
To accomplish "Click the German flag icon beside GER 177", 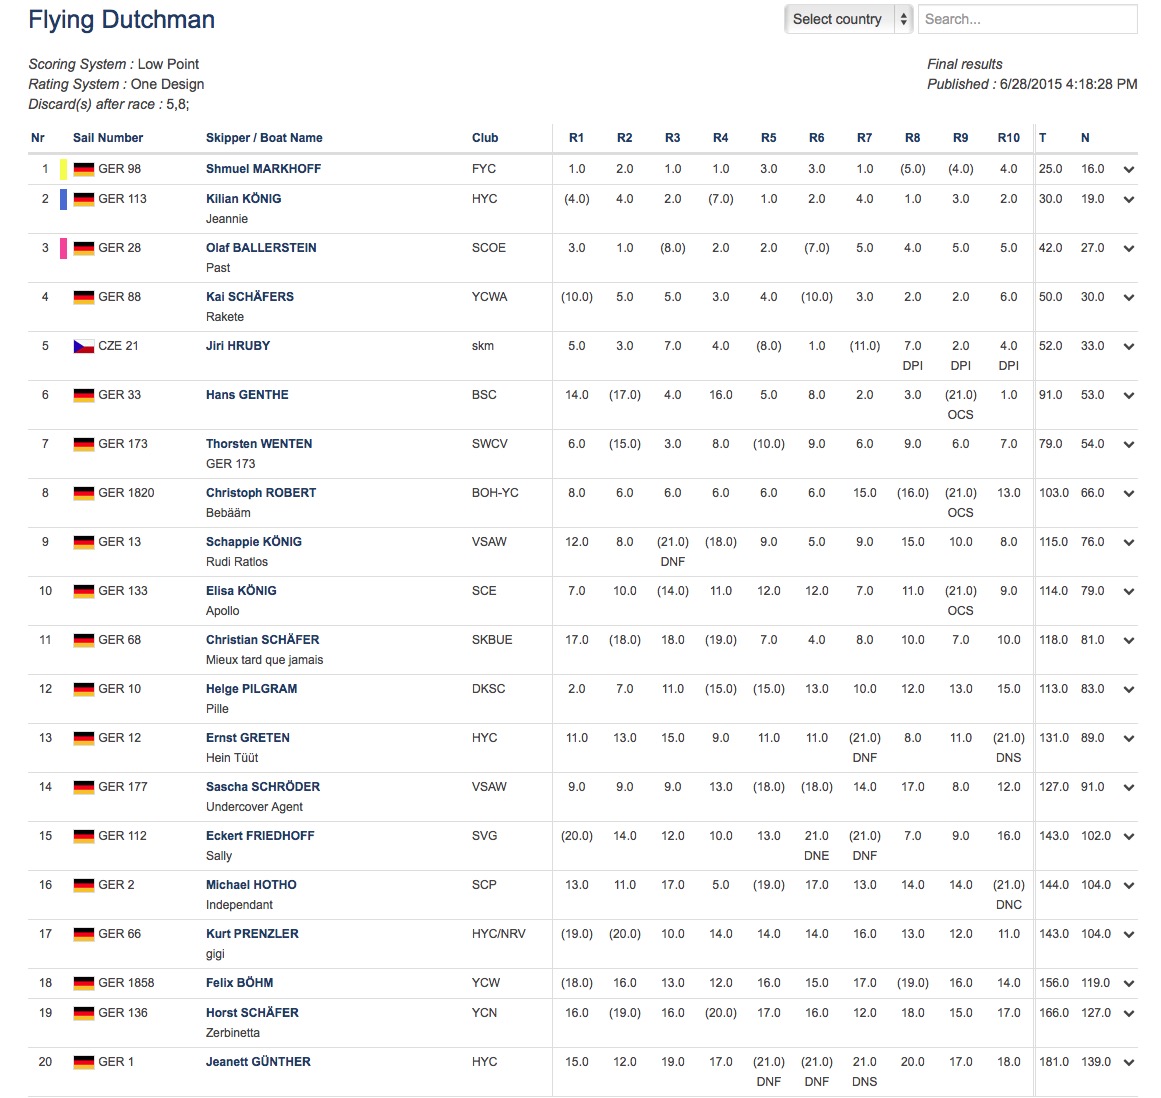I will click(84, 787).
